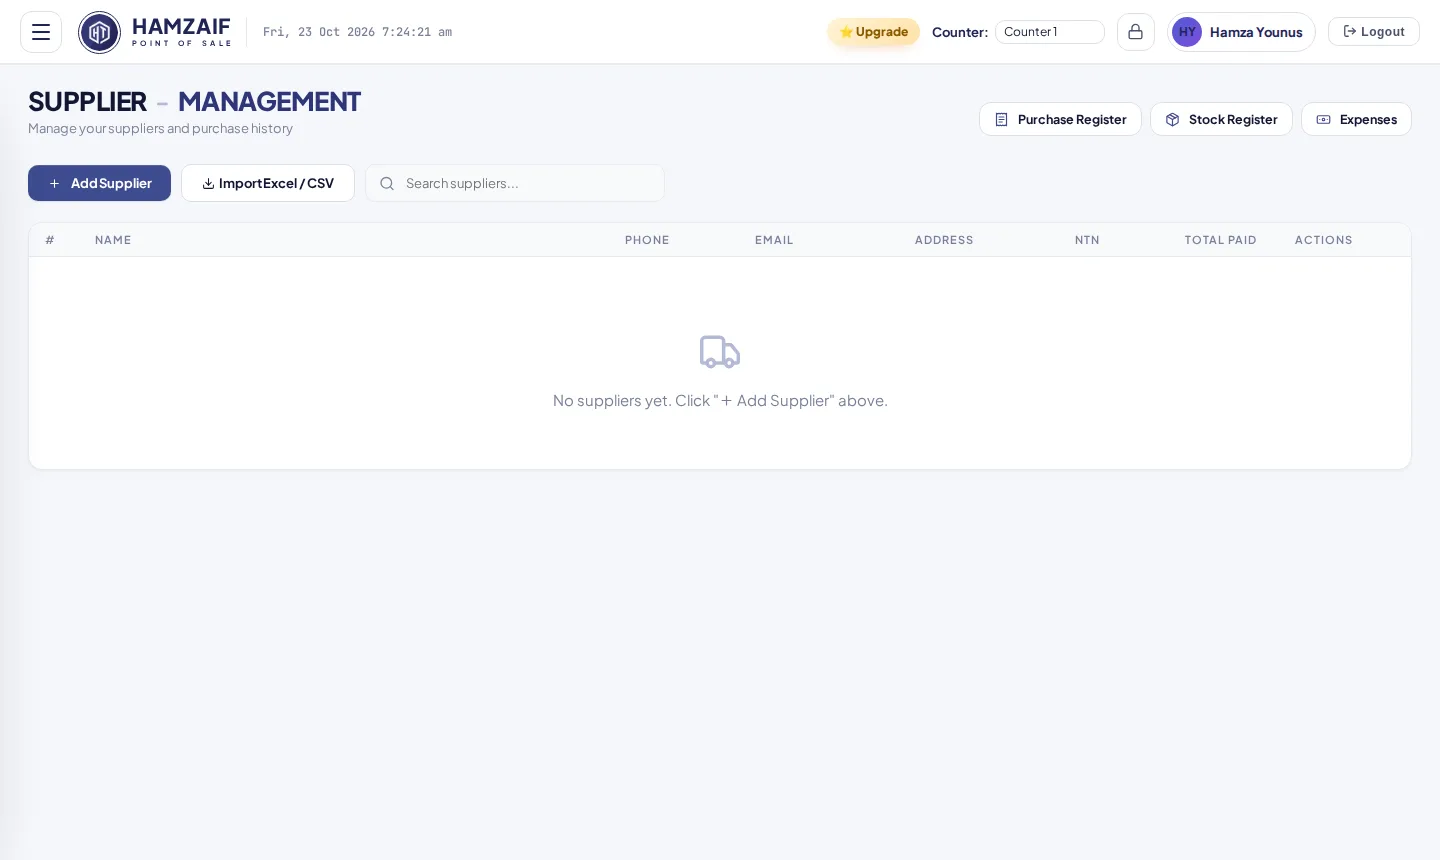Screen dimensions: 1440x860
Task: Click the HY user avatar
Action: [1187, 32]
